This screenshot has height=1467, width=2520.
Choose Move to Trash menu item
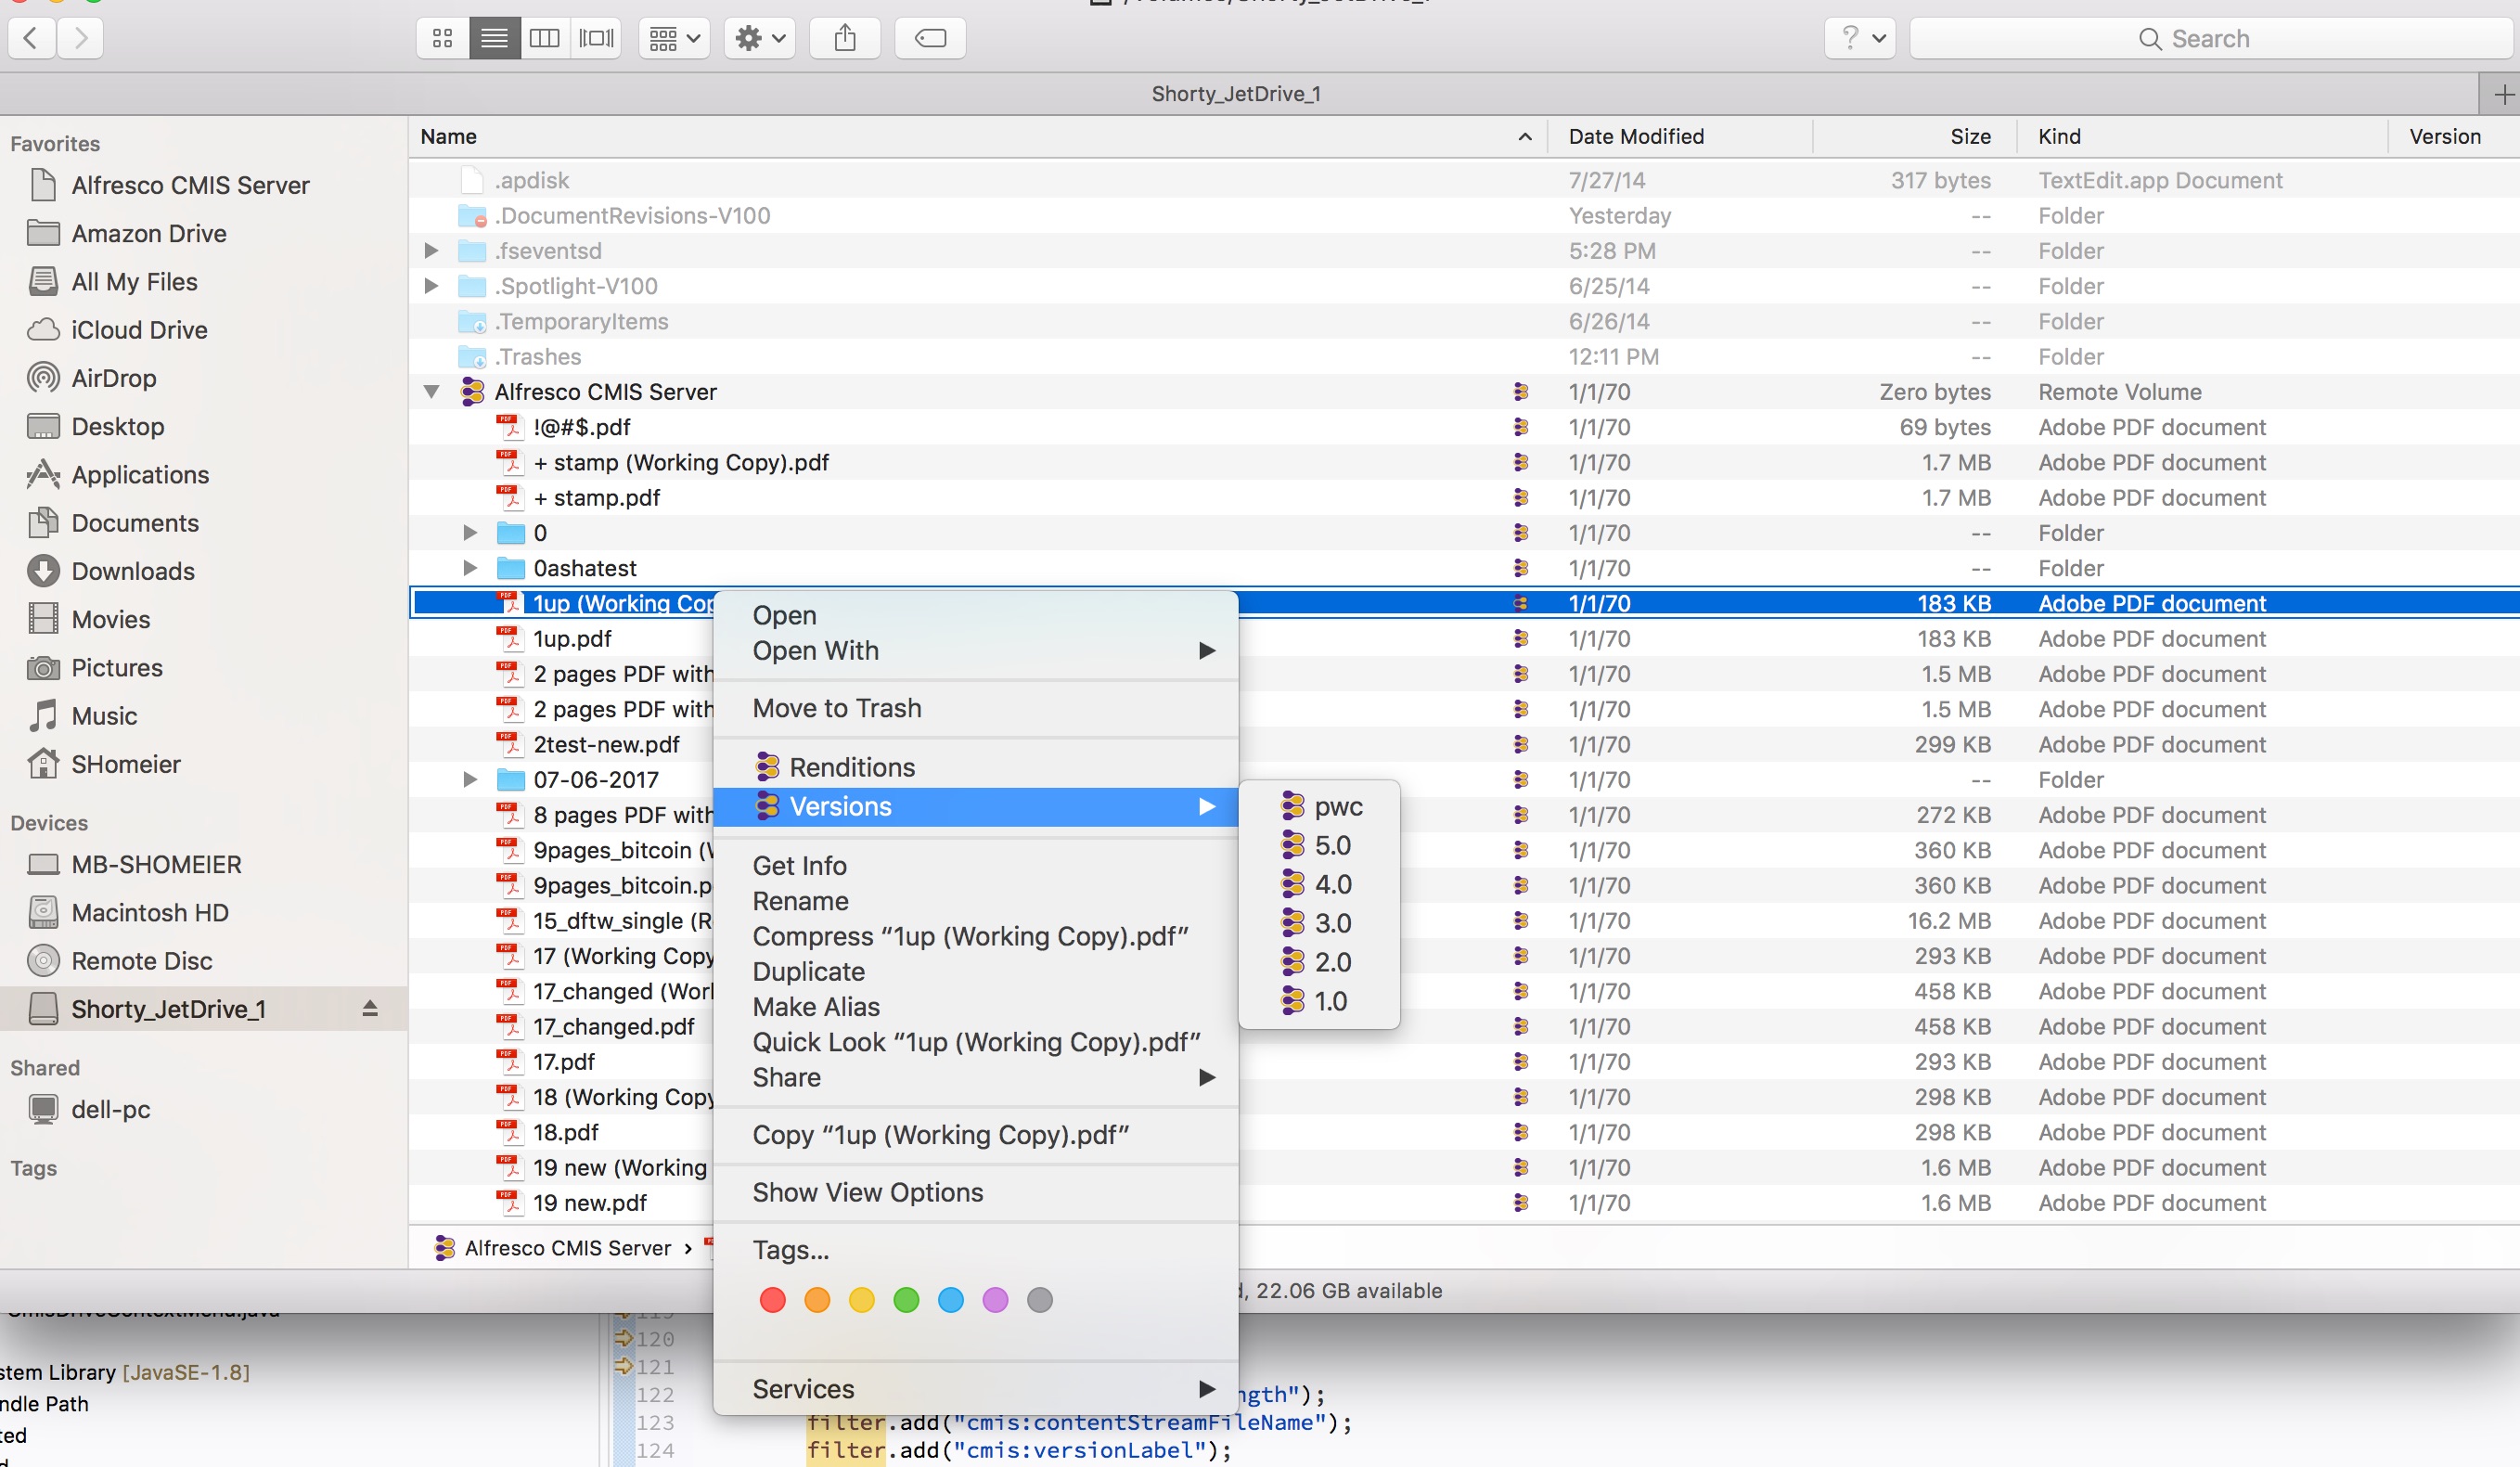(x=837, y=708)
